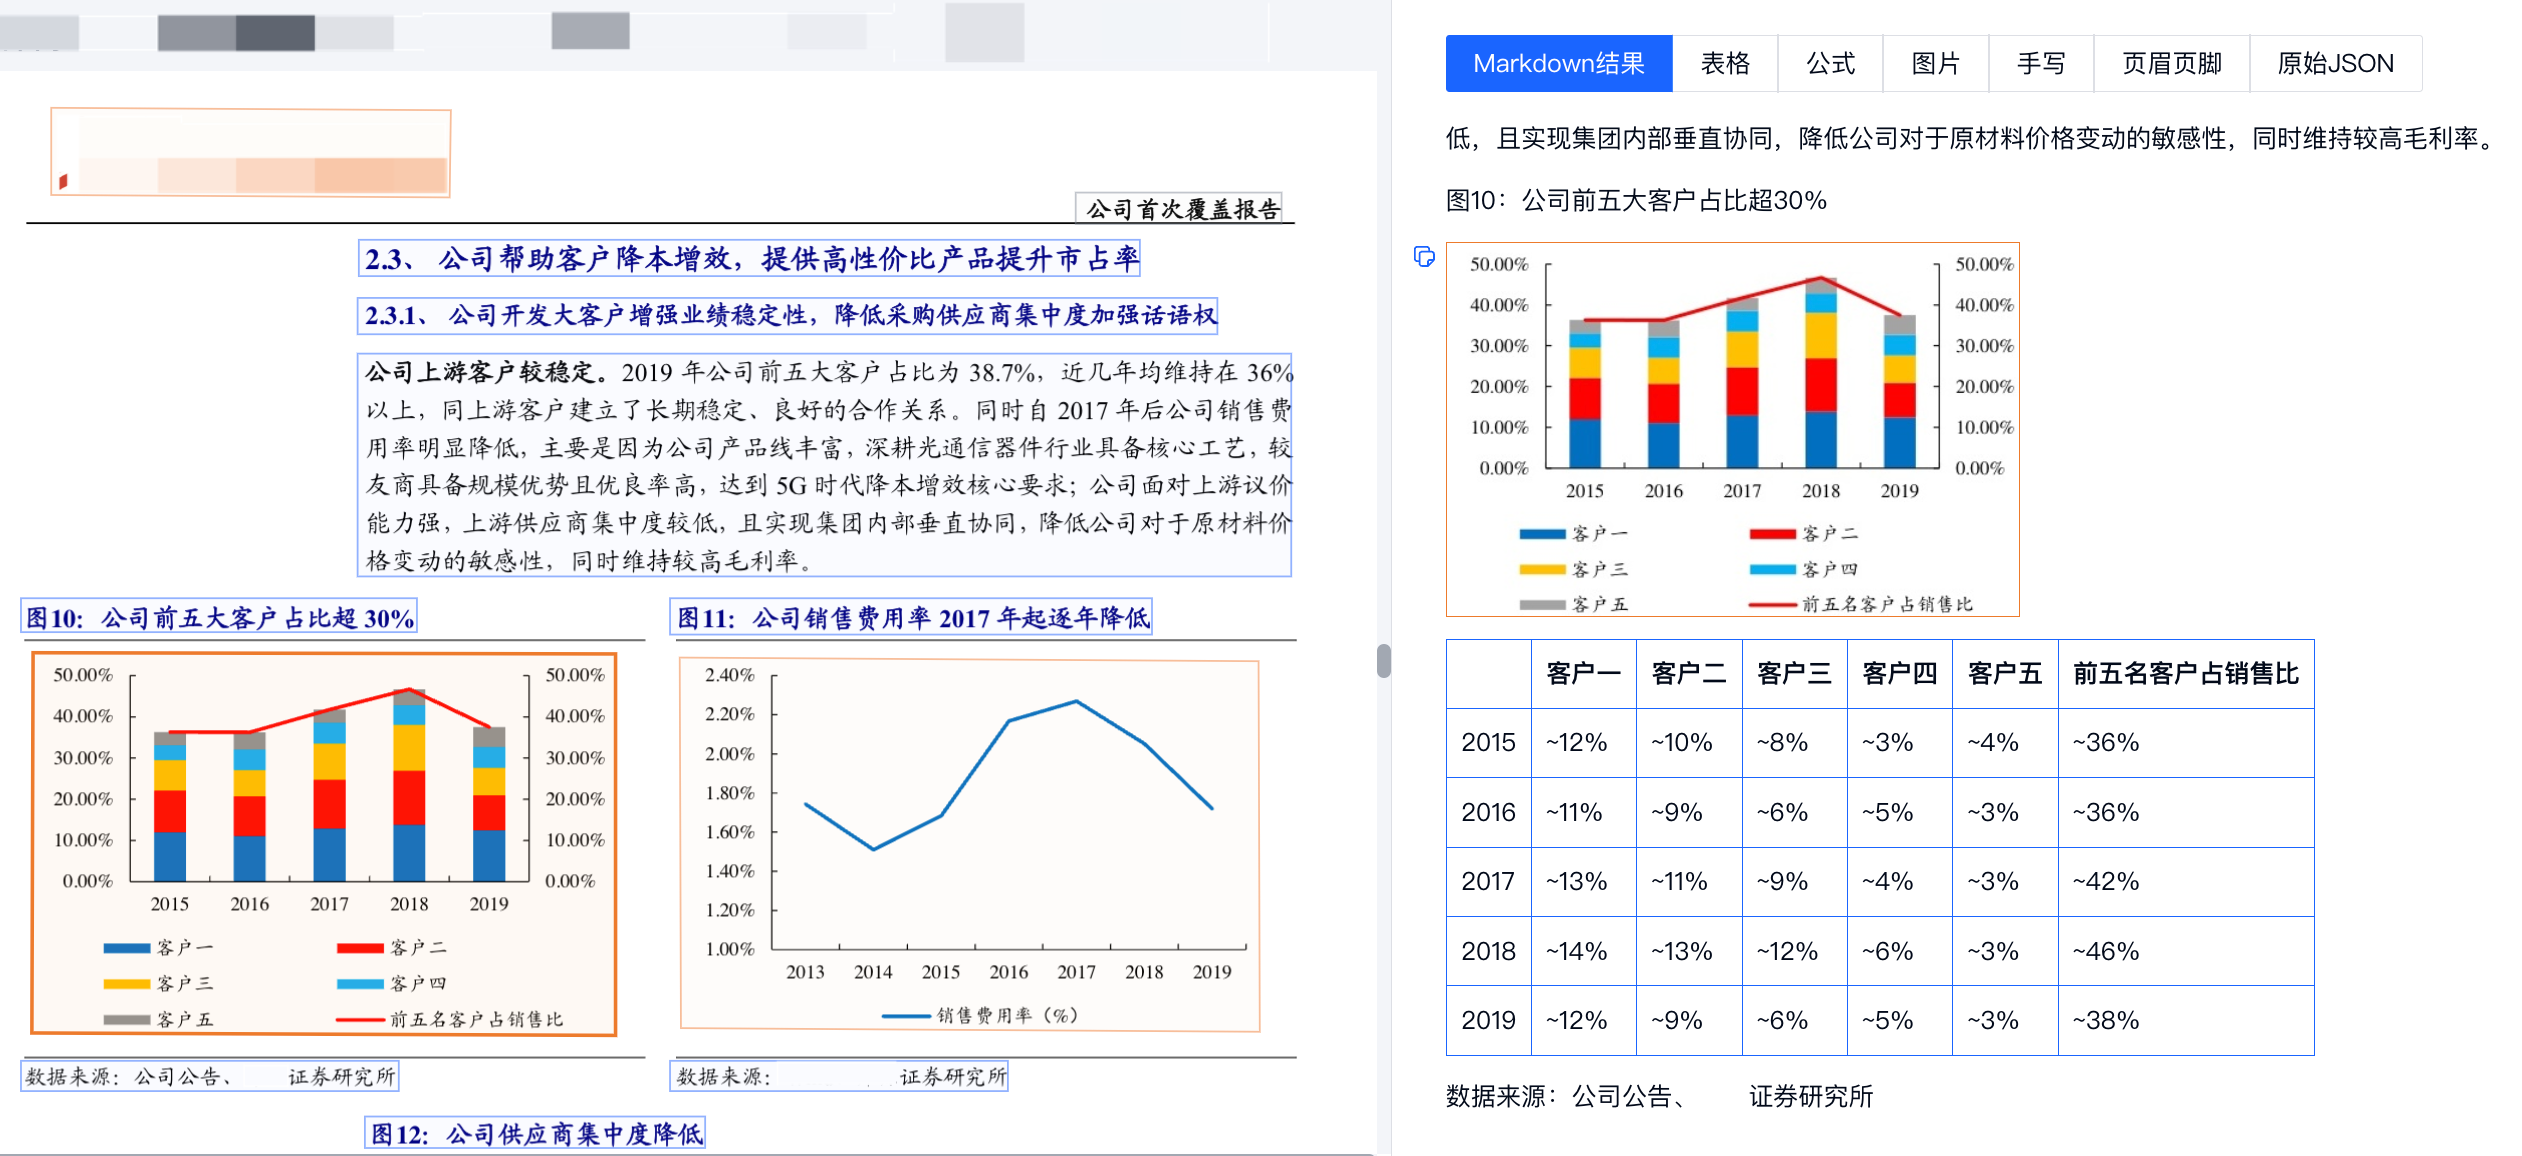This screenshot has height=1156, width=2522.
Task: Show the 原始JSON tab
Action: coord(2334,64)
